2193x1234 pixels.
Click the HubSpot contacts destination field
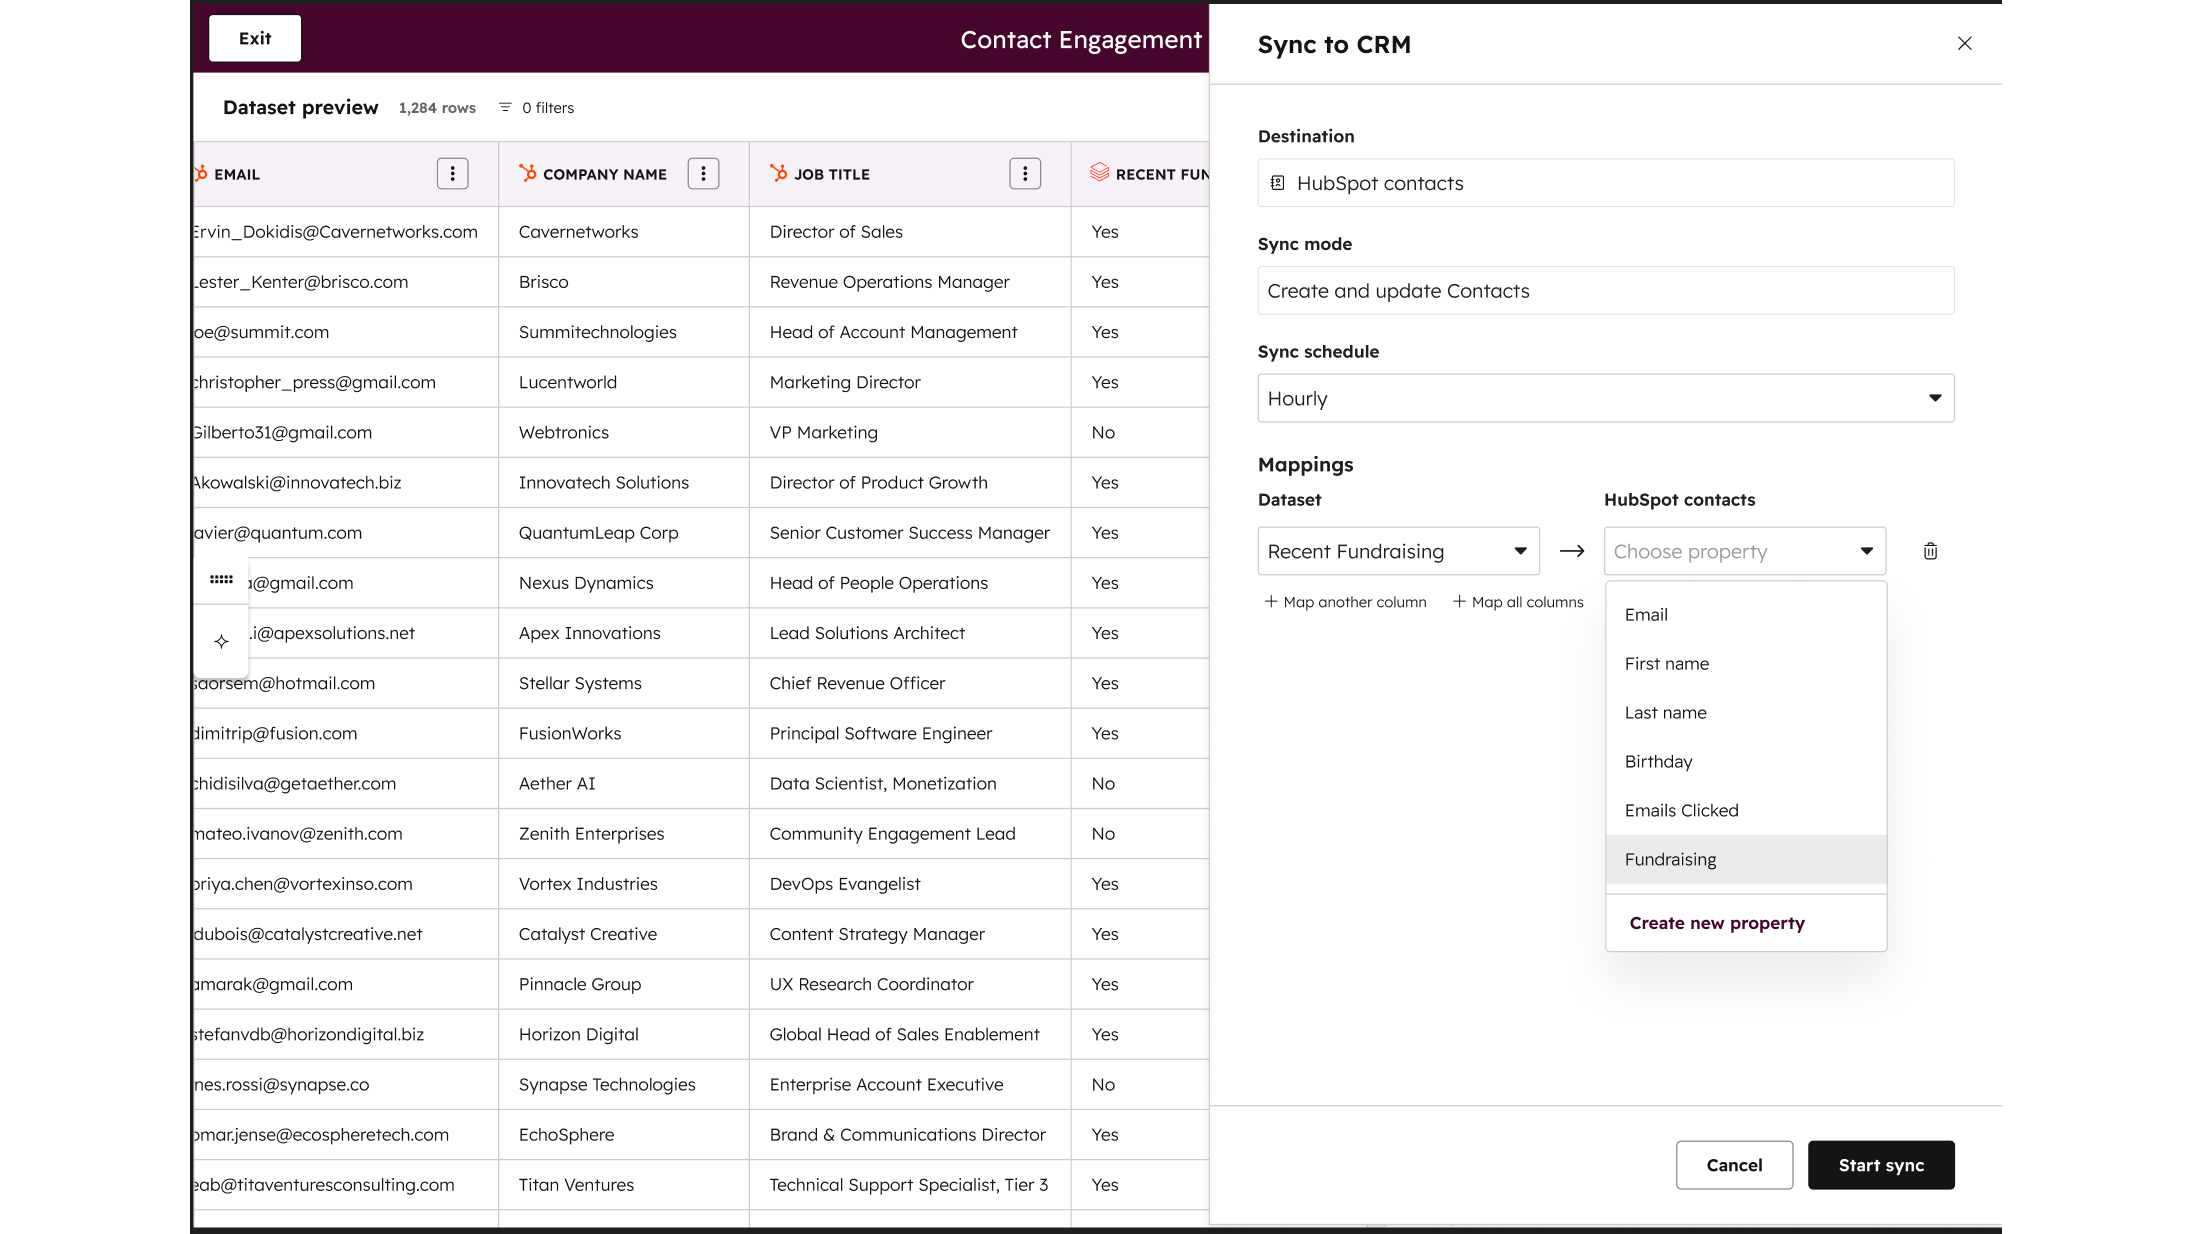pos(1605,183)
